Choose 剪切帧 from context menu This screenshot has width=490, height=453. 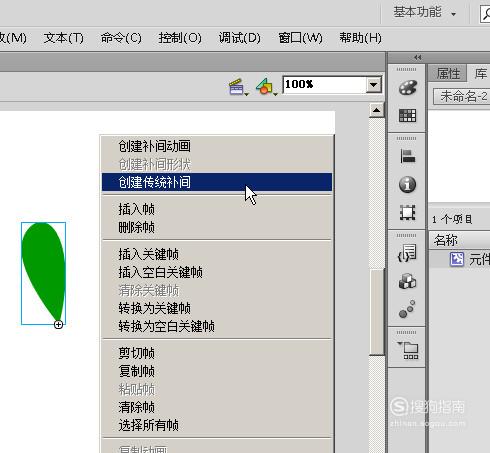point(217,353)
